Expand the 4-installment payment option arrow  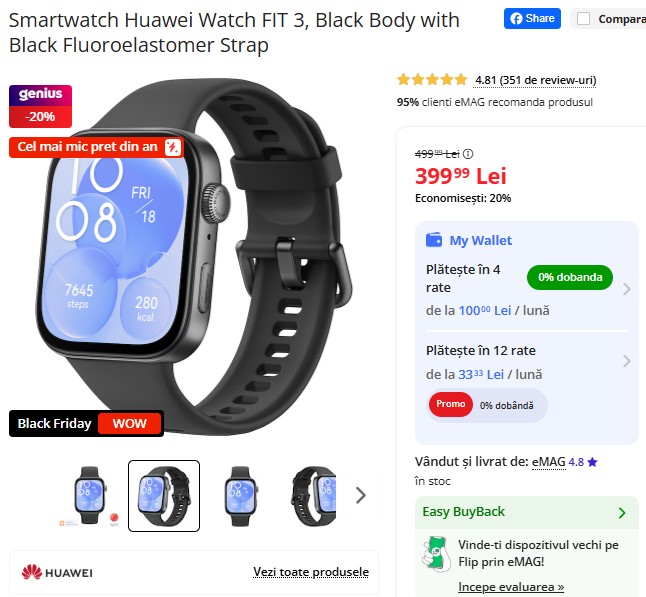(627, 289)
